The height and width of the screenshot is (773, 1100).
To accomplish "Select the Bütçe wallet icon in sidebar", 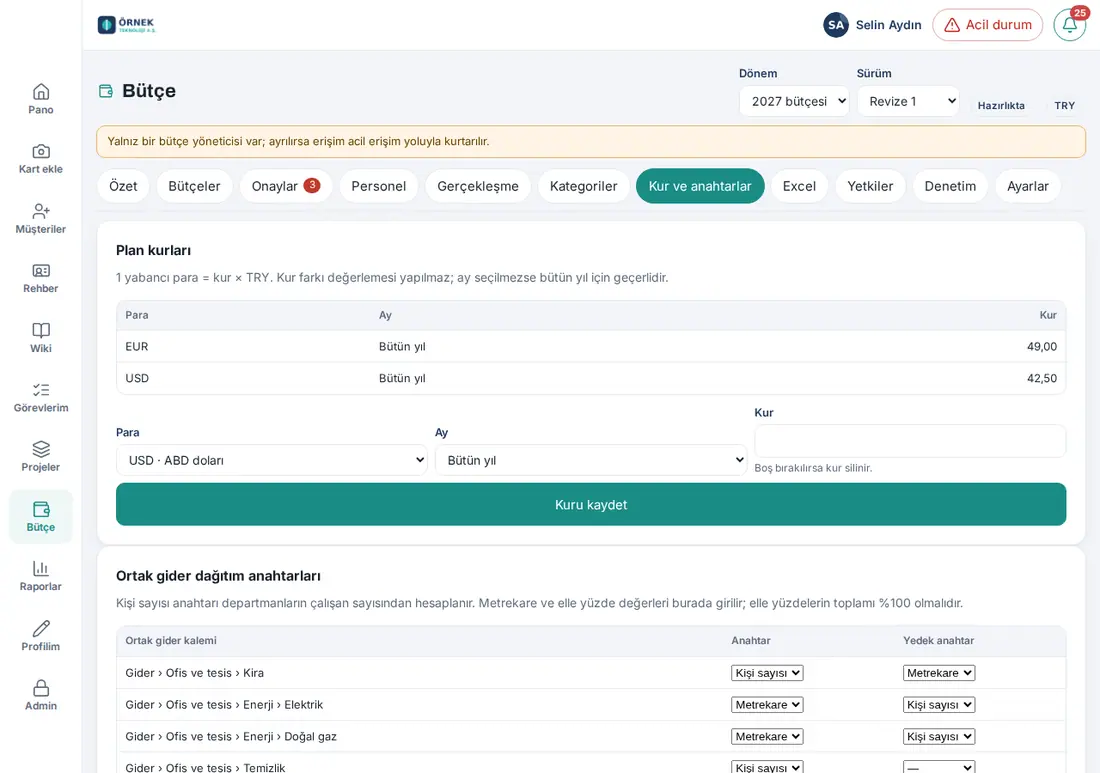I will 41,509.
